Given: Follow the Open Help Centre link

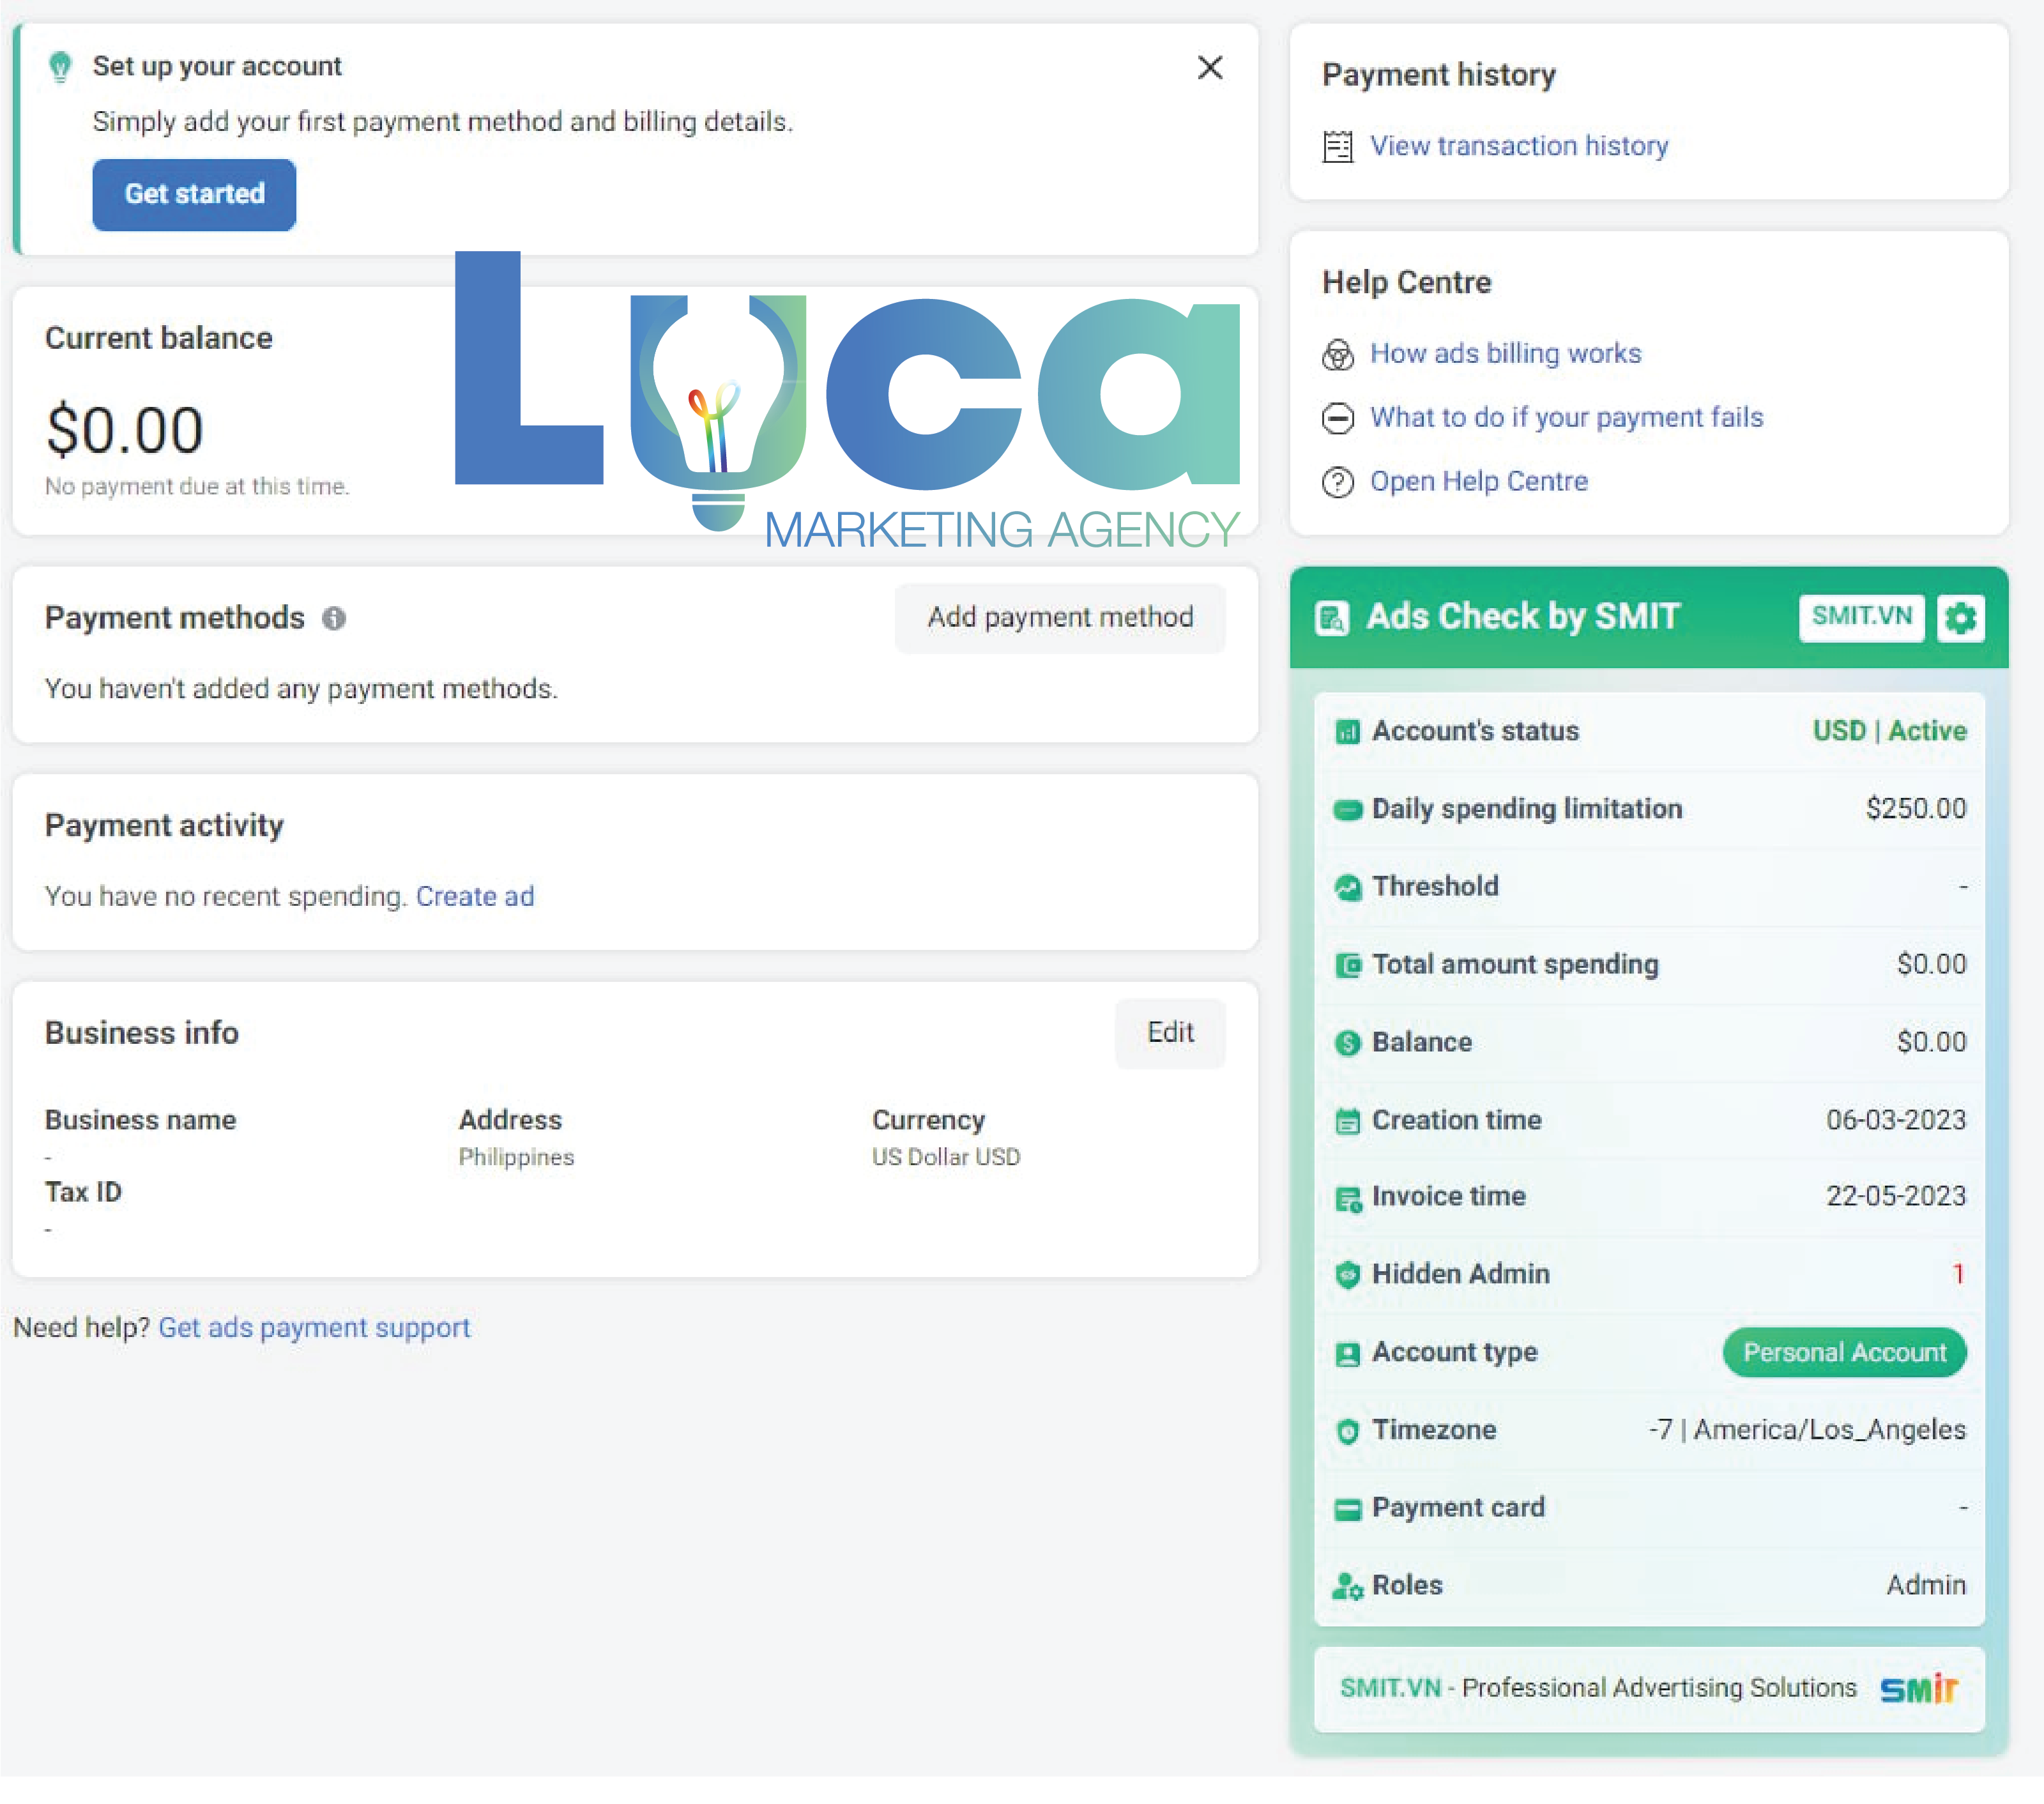Looking at the screenshot, I should point(1478,481).
